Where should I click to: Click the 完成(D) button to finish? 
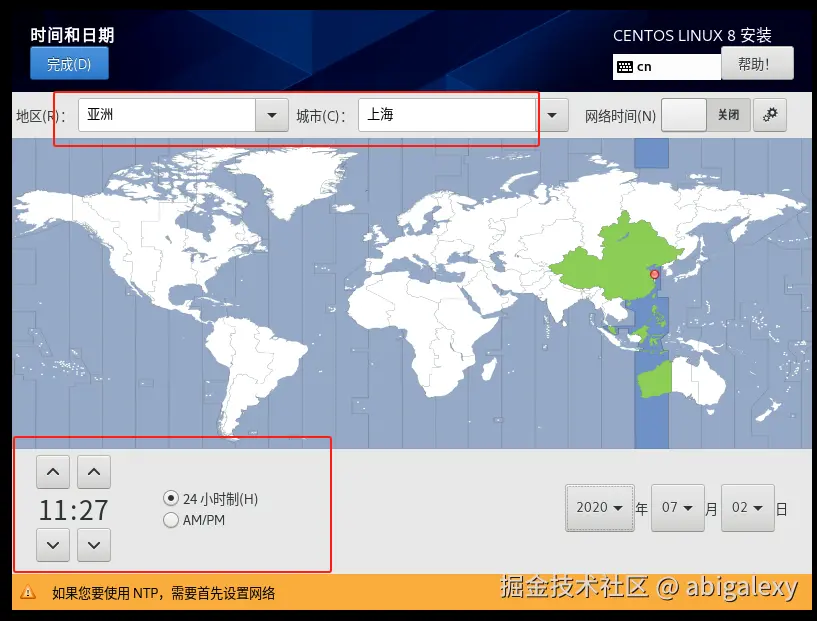69,63
